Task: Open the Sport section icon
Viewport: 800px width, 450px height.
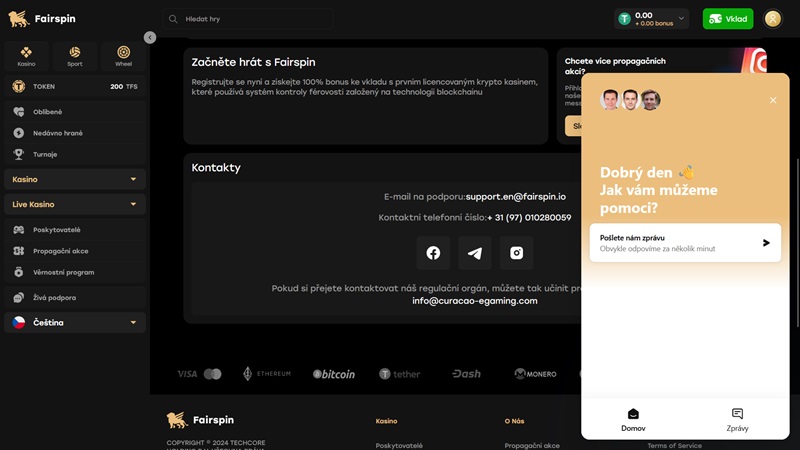Action: [x=74, y=56]
